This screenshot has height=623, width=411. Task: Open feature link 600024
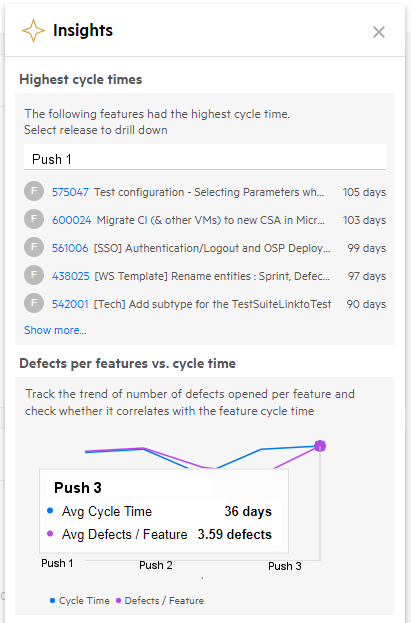[72, 220]
